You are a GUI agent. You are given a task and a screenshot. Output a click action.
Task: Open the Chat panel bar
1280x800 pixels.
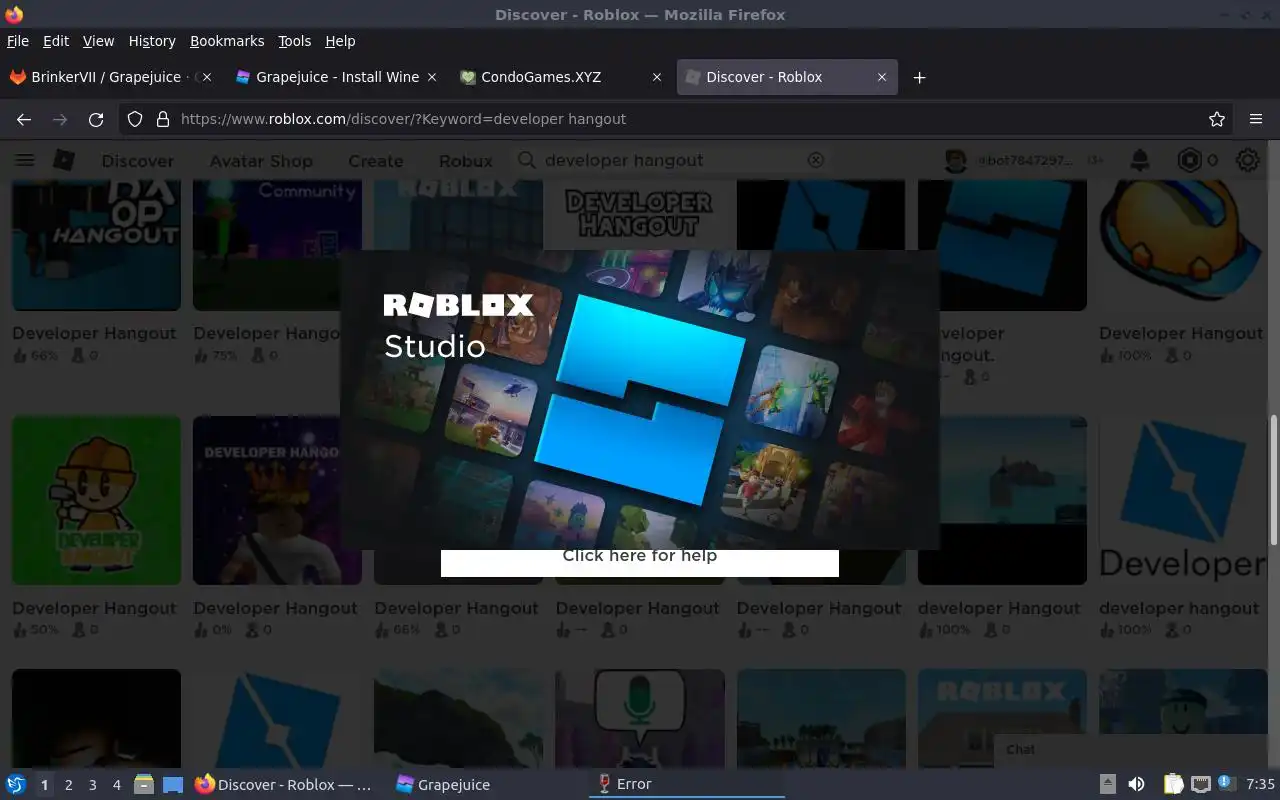pos(1130,749)
